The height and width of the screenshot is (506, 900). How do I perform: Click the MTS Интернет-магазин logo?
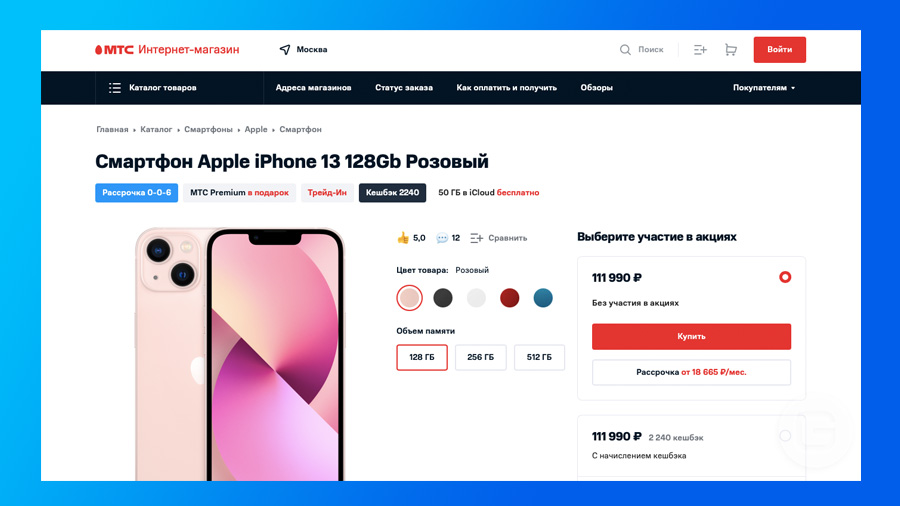point(167,50)
